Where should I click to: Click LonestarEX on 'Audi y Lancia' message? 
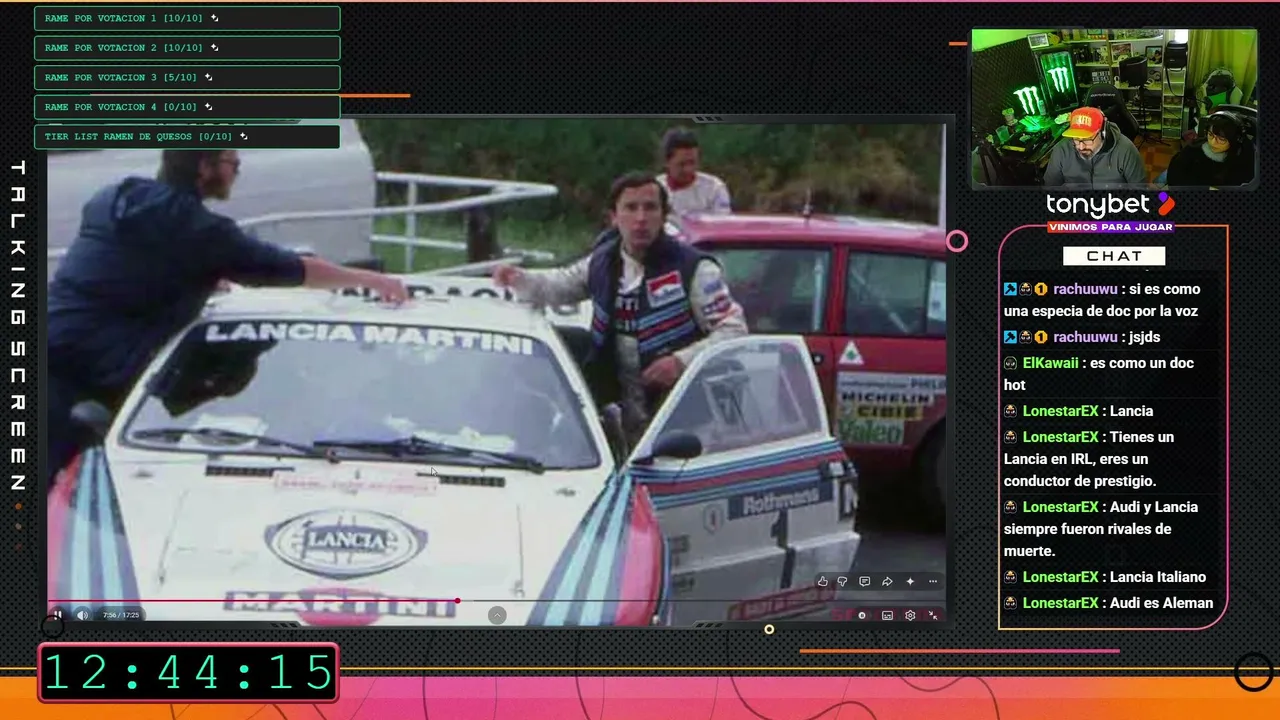pyautogui.click(x=1060, y=507)
